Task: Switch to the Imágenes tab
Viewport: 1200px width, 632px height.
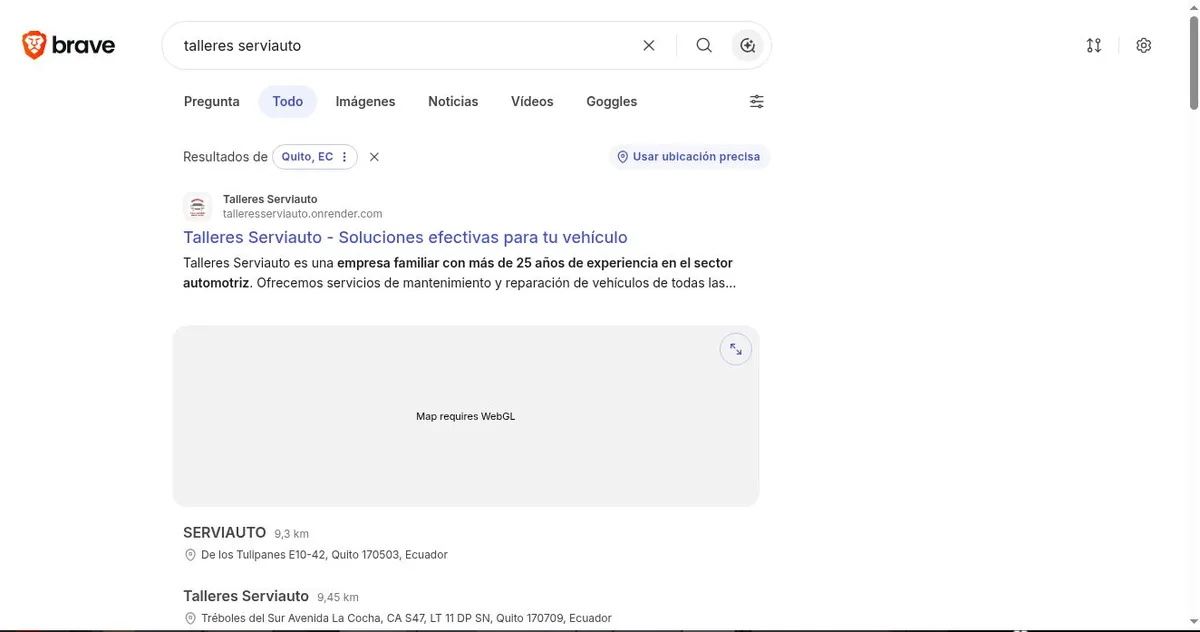Action: coord(365,101)
